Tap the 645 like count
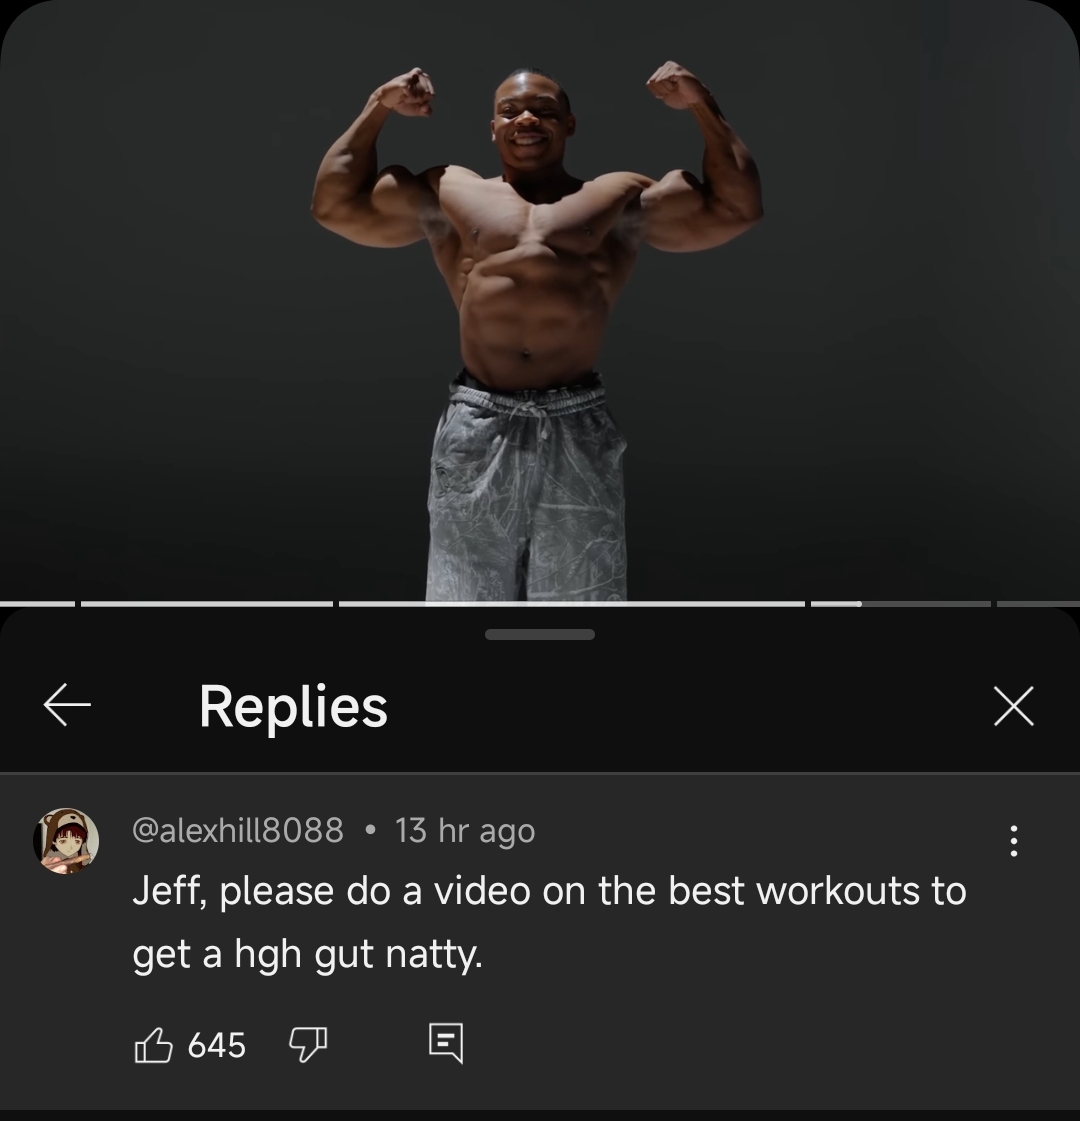1080x1121 pixels. (x=217, y=1046)
